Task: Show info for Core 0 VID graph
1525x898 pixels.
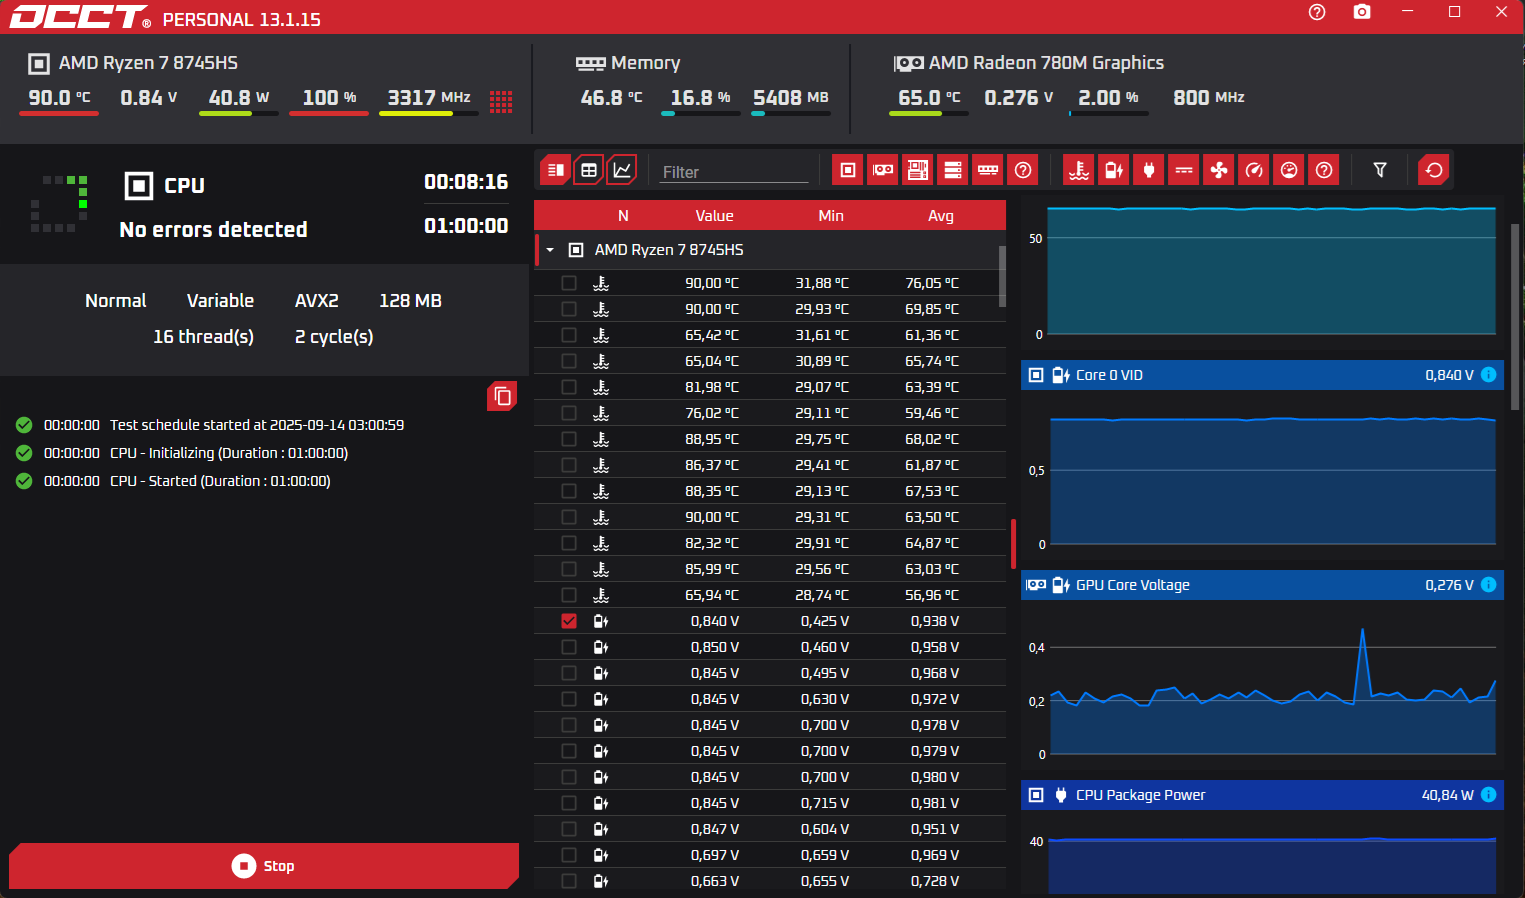Action: (x=1488, y=375)
